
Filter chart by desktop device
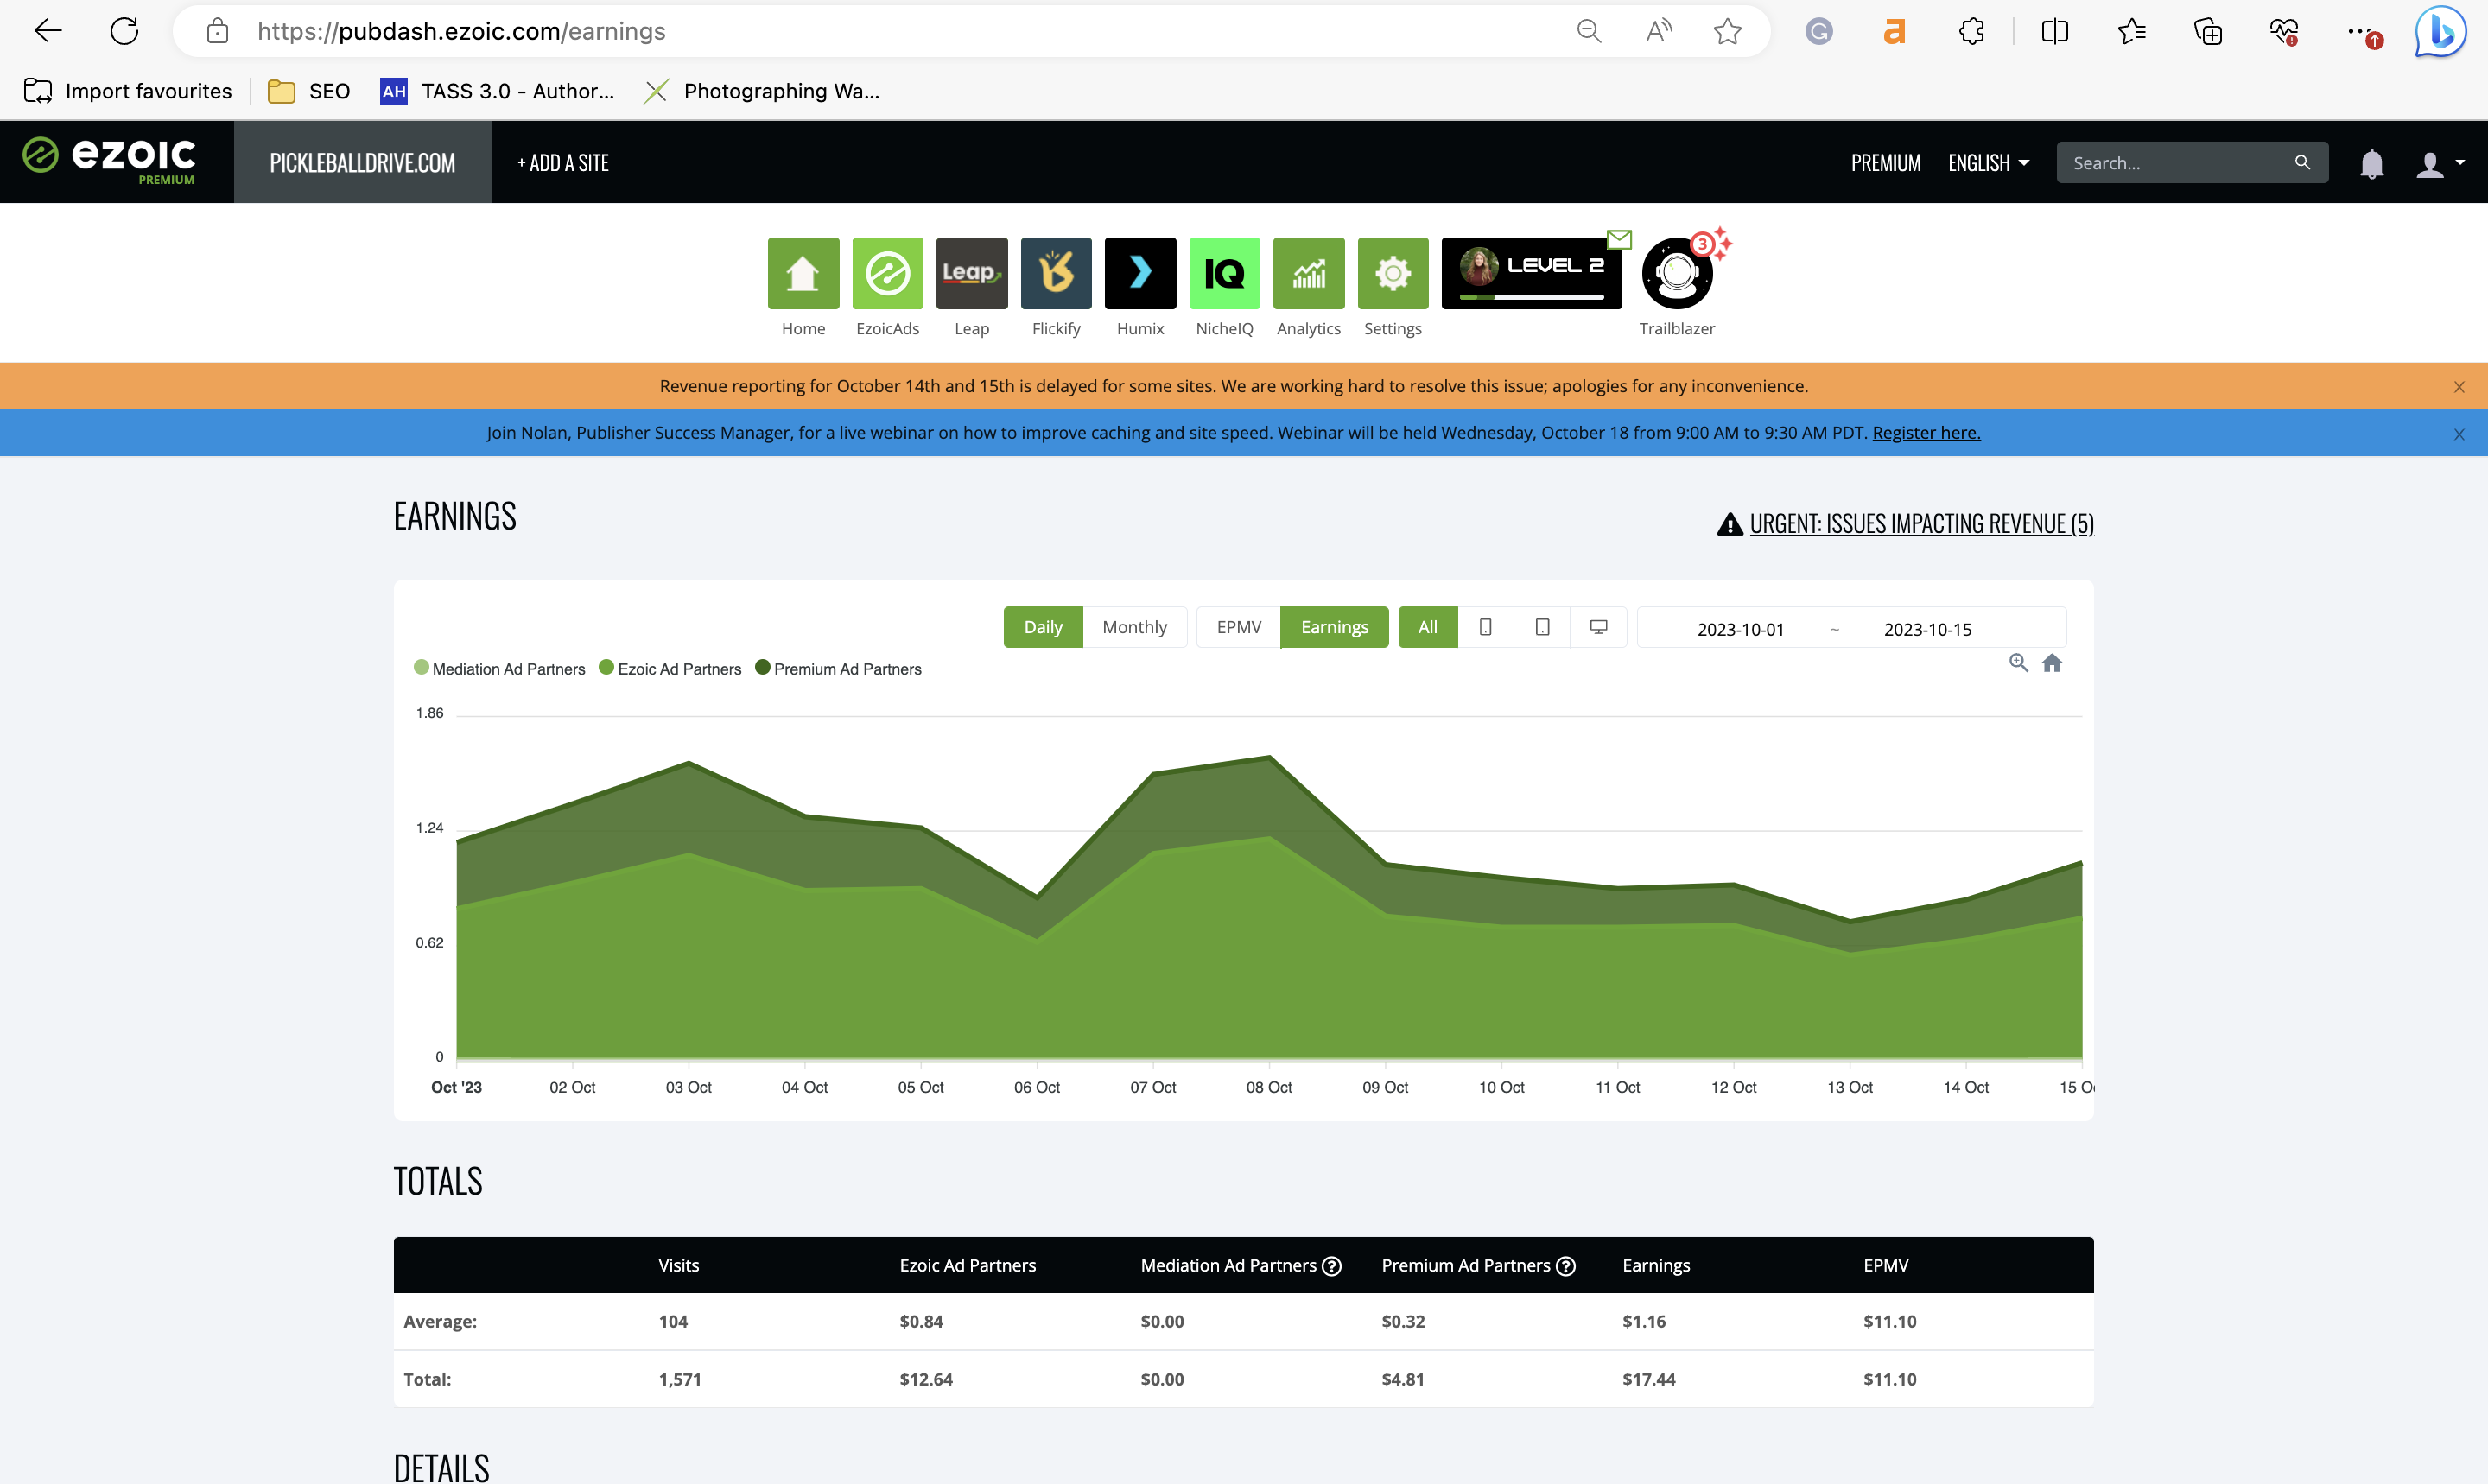(x=1599, y=627)
